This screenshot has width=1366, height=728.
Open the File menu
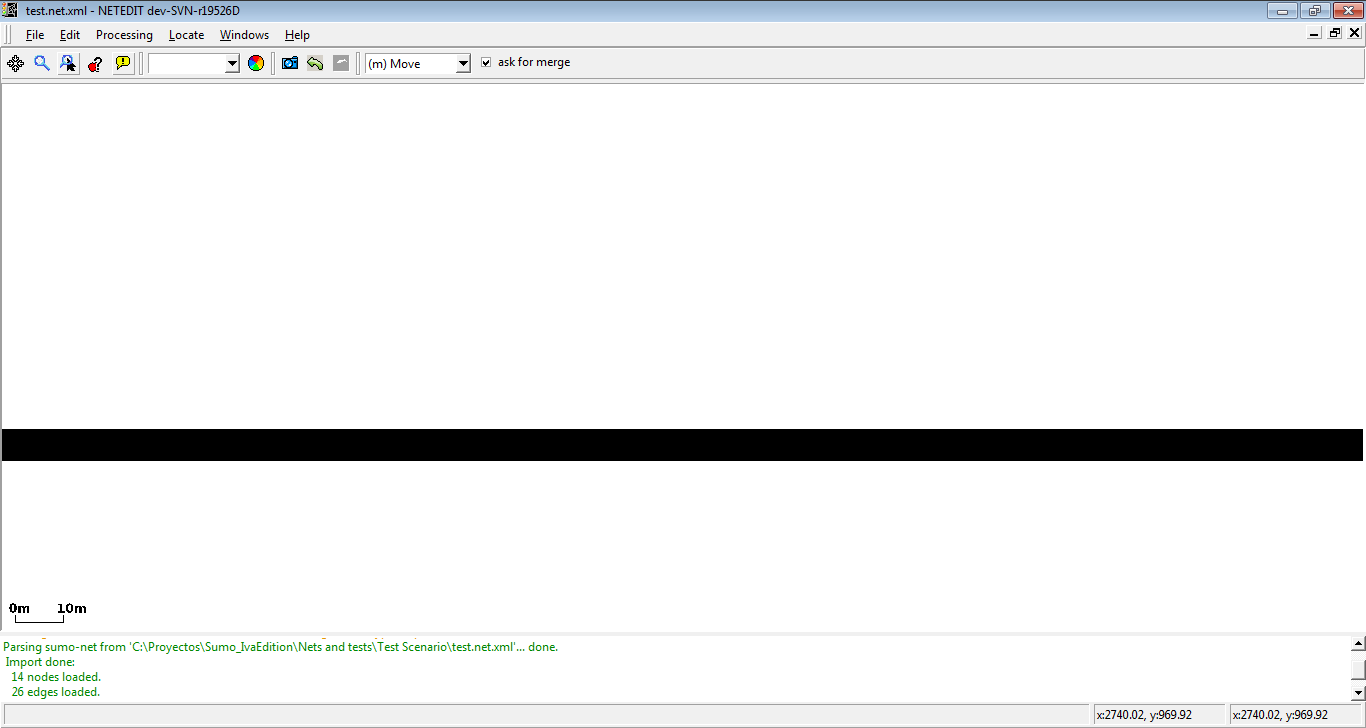[x=35, y=35]
